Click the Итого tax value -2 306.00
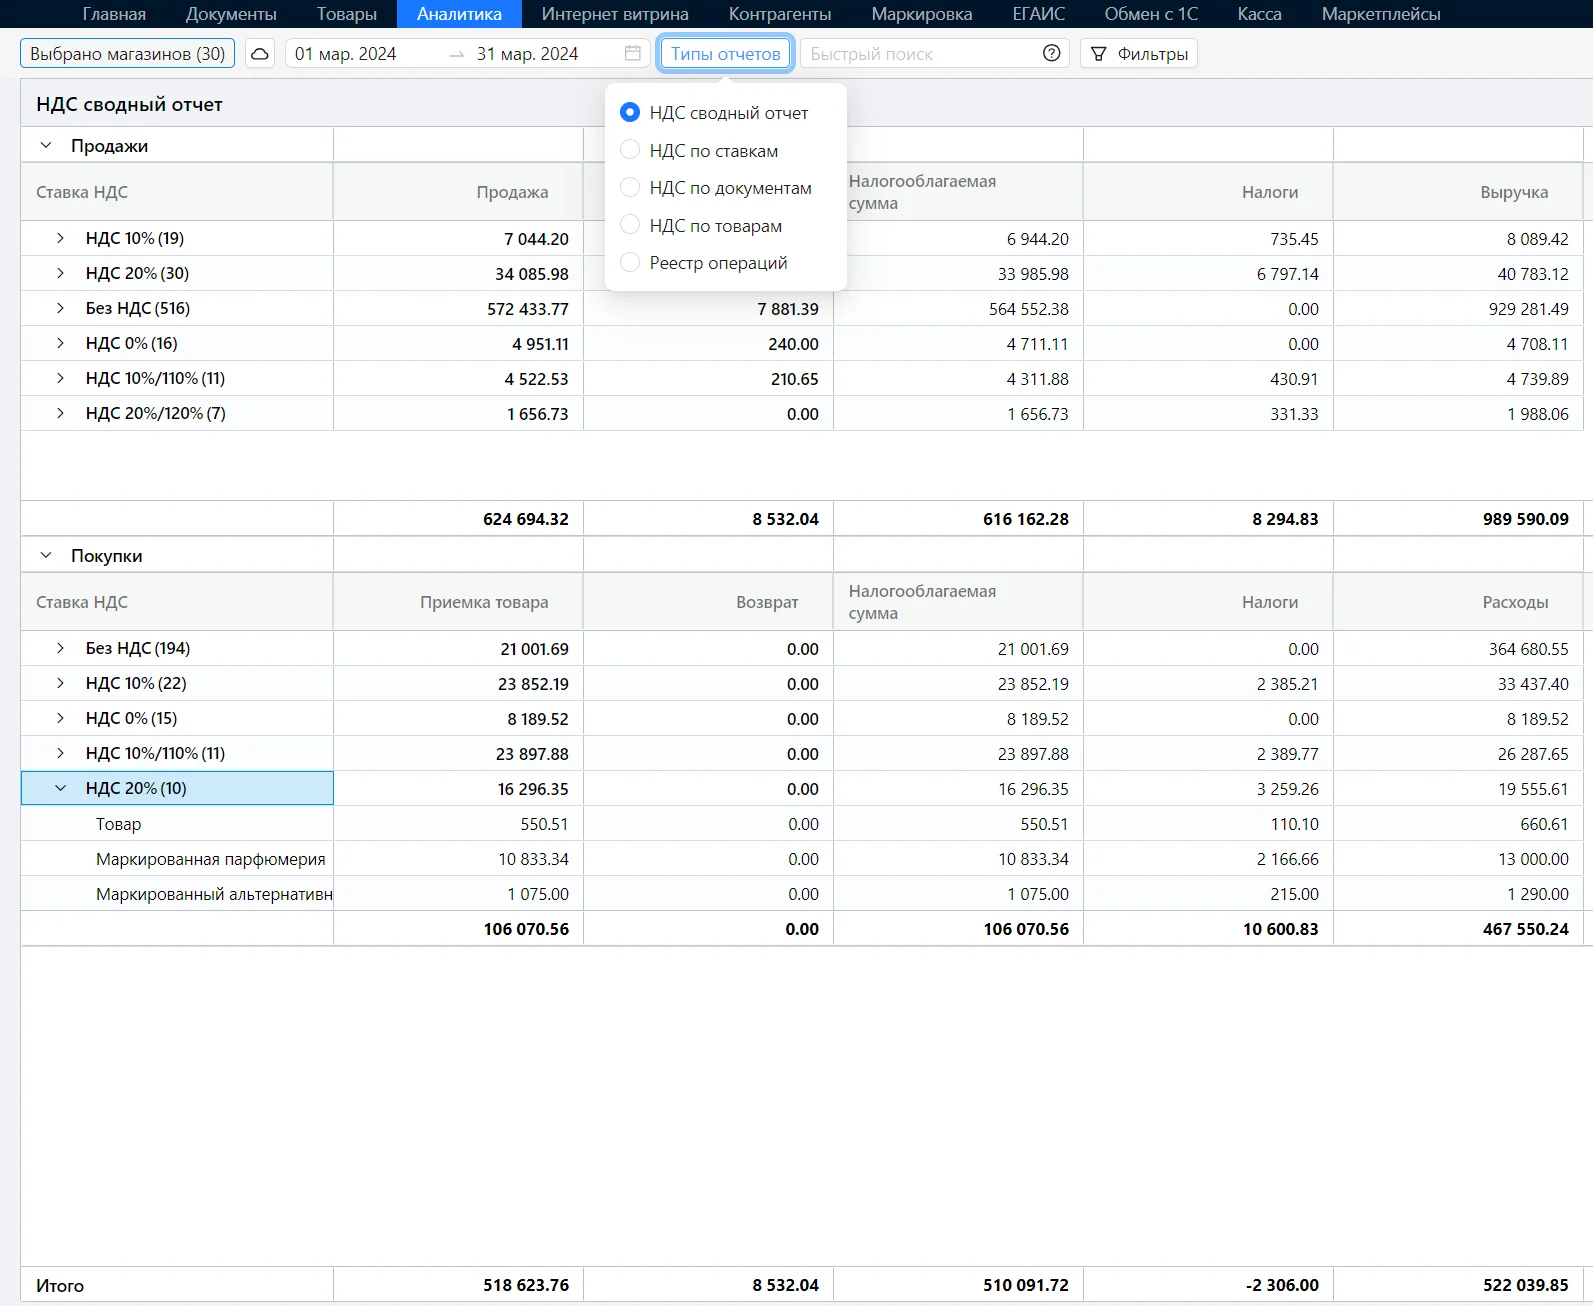This screenshot has width=1593, height=1306. [x=1282, y=1285]
